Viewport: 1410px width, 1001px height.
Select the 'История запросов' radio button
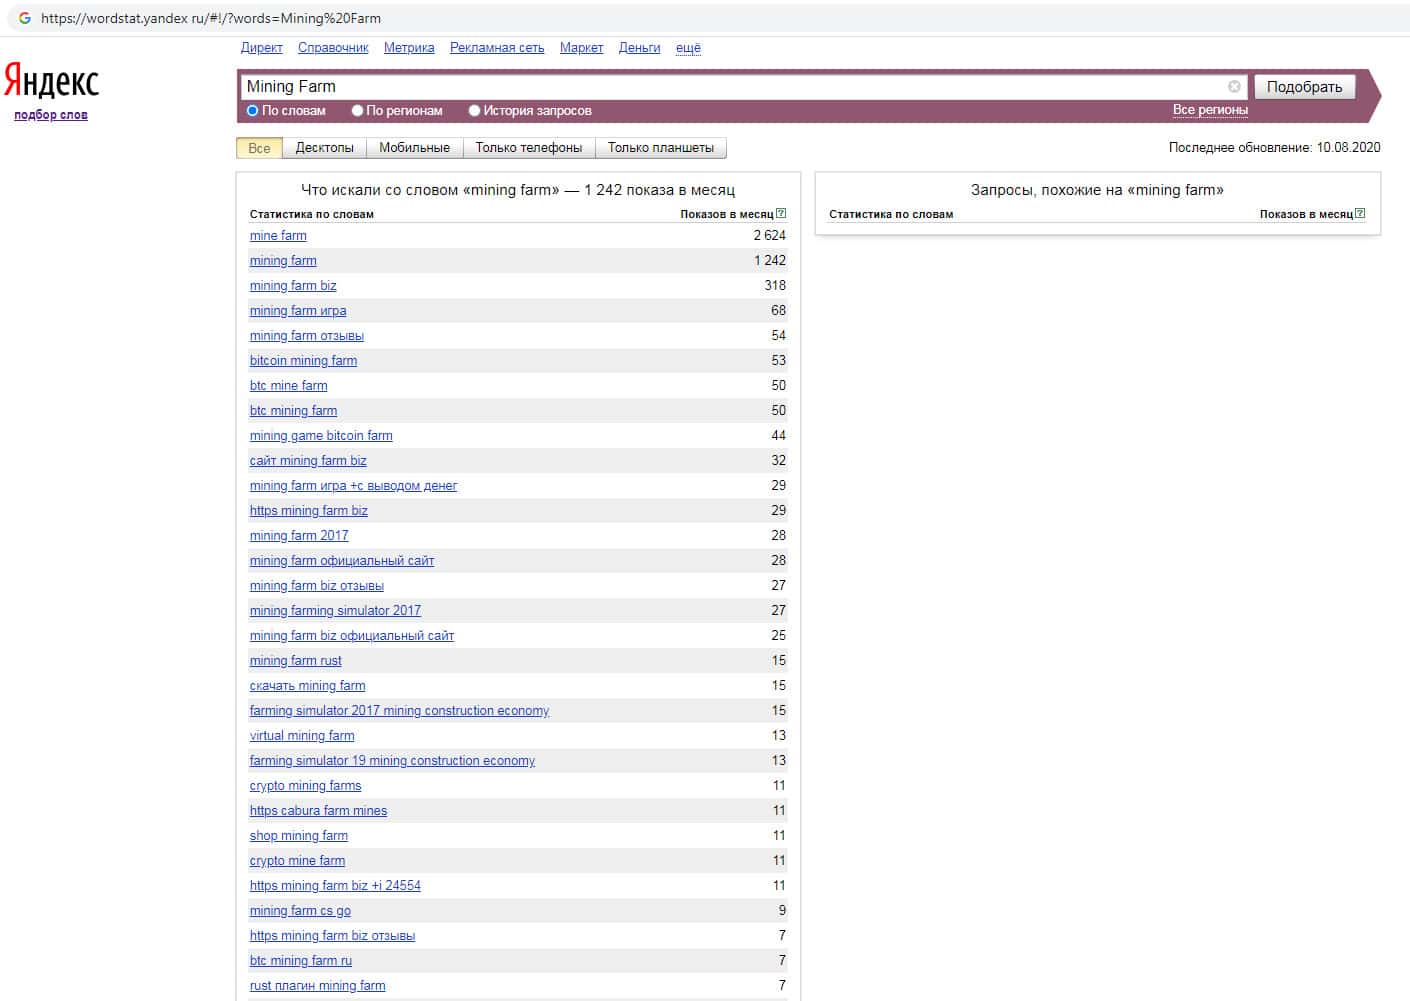(475, 111)
